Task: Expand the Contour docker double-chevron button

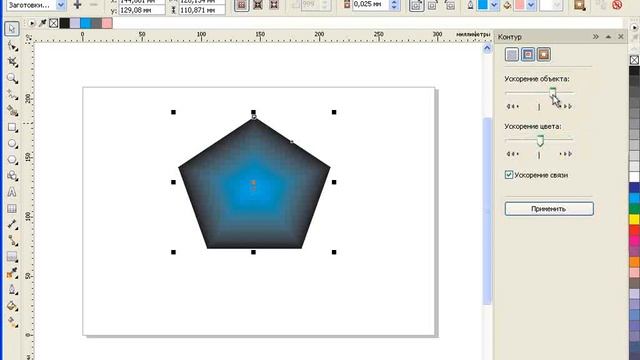Action: (x=596, y=37)
